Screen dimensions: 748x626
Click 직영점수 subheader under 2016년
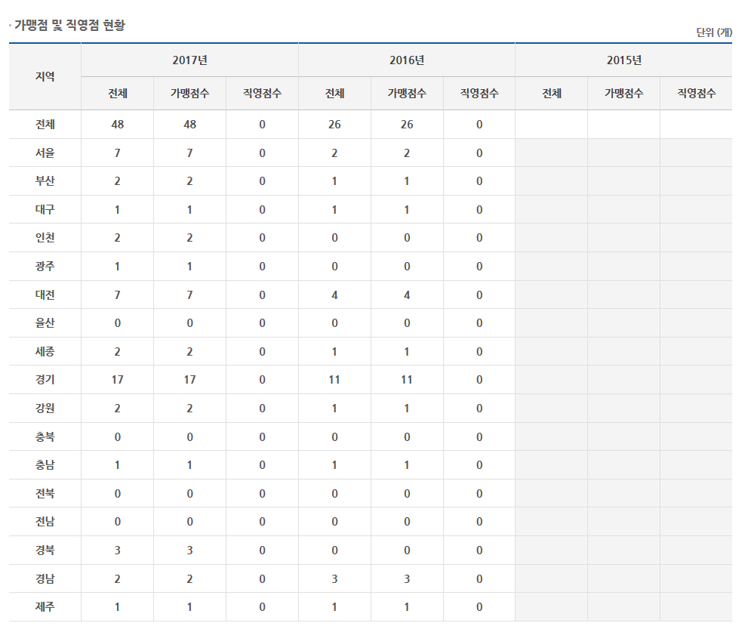click(x=479, y=94)
